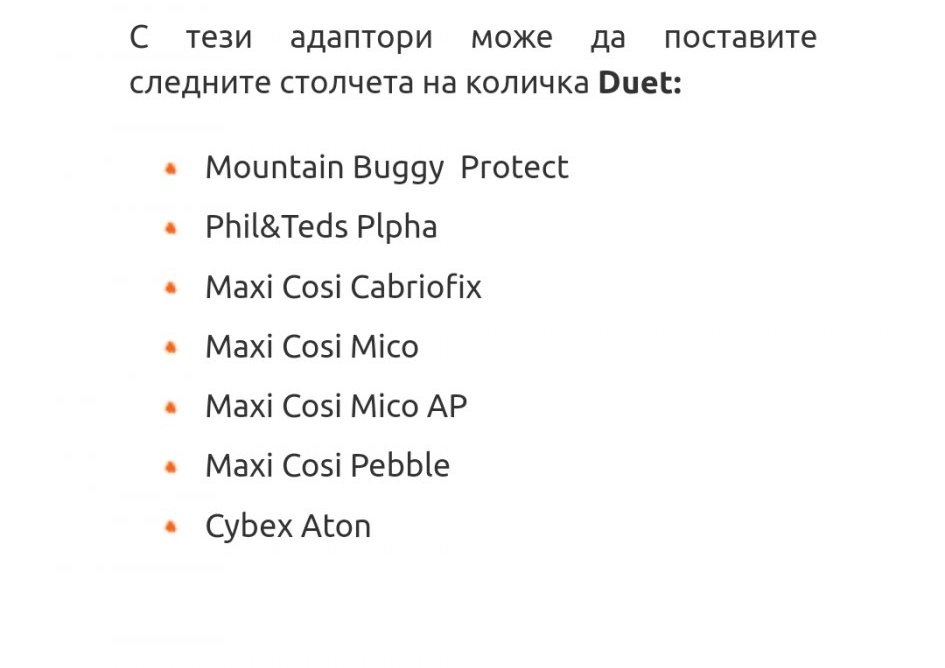Click the Maxi Cosi Pebble entry

point(327,466)
